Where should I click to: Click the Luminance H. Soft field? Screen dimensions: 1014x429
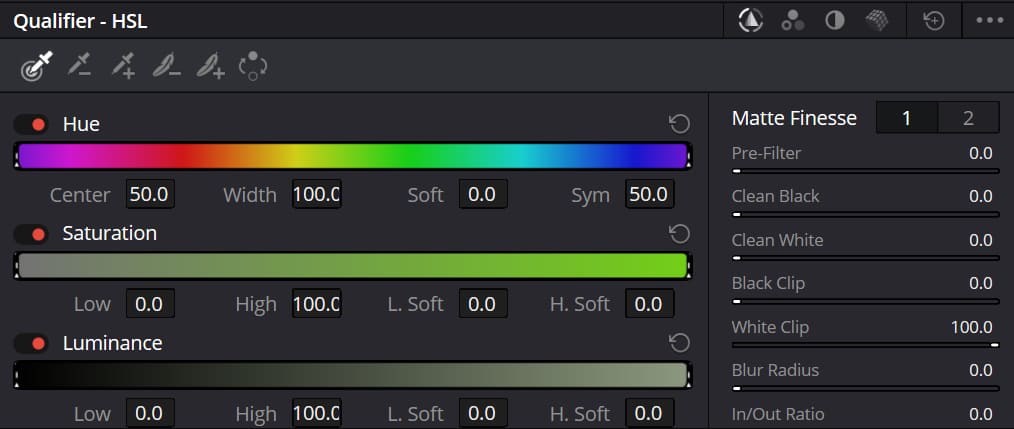[649, 413]
